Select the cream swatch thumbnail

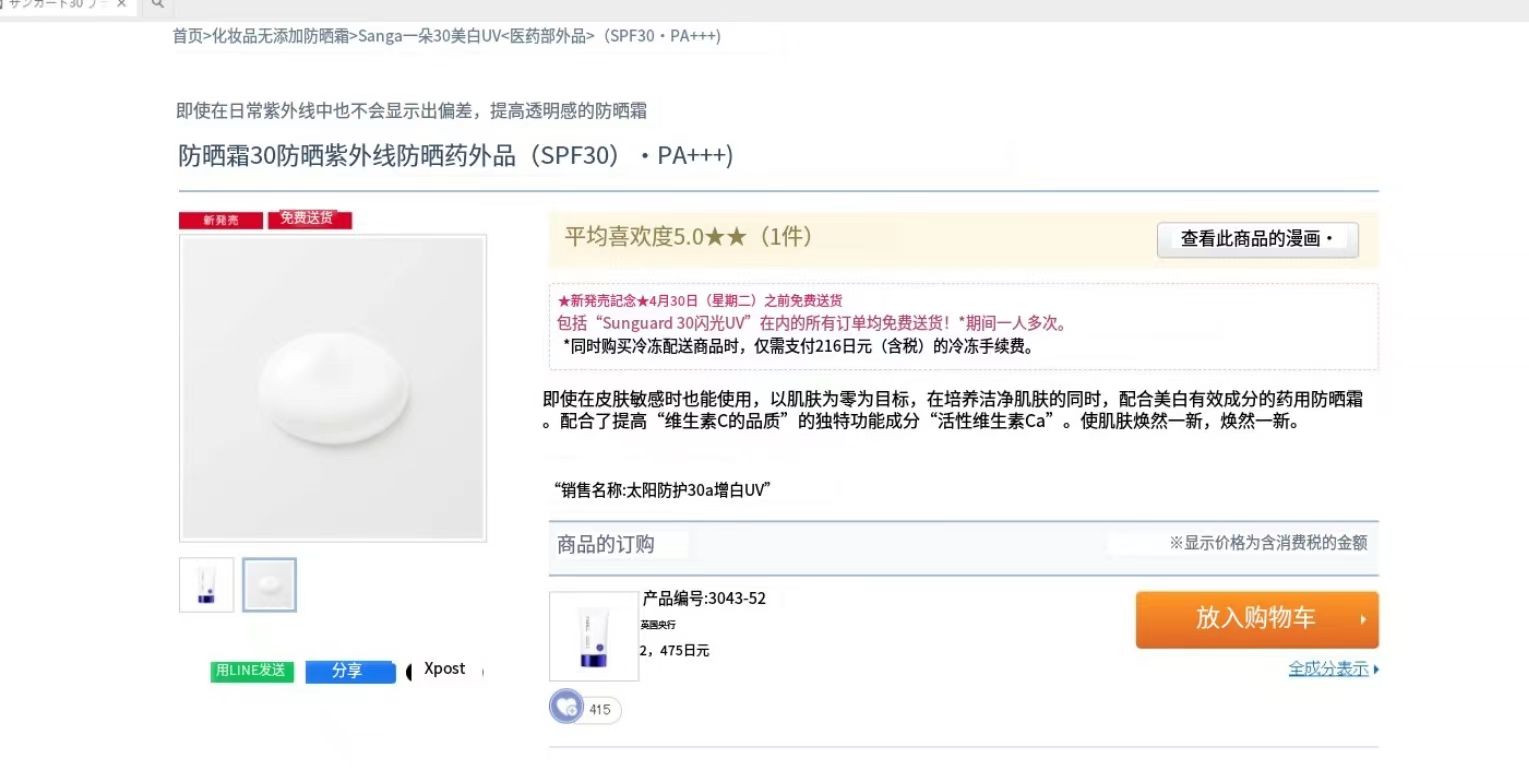pyautogui.click(x=270, y=585)
